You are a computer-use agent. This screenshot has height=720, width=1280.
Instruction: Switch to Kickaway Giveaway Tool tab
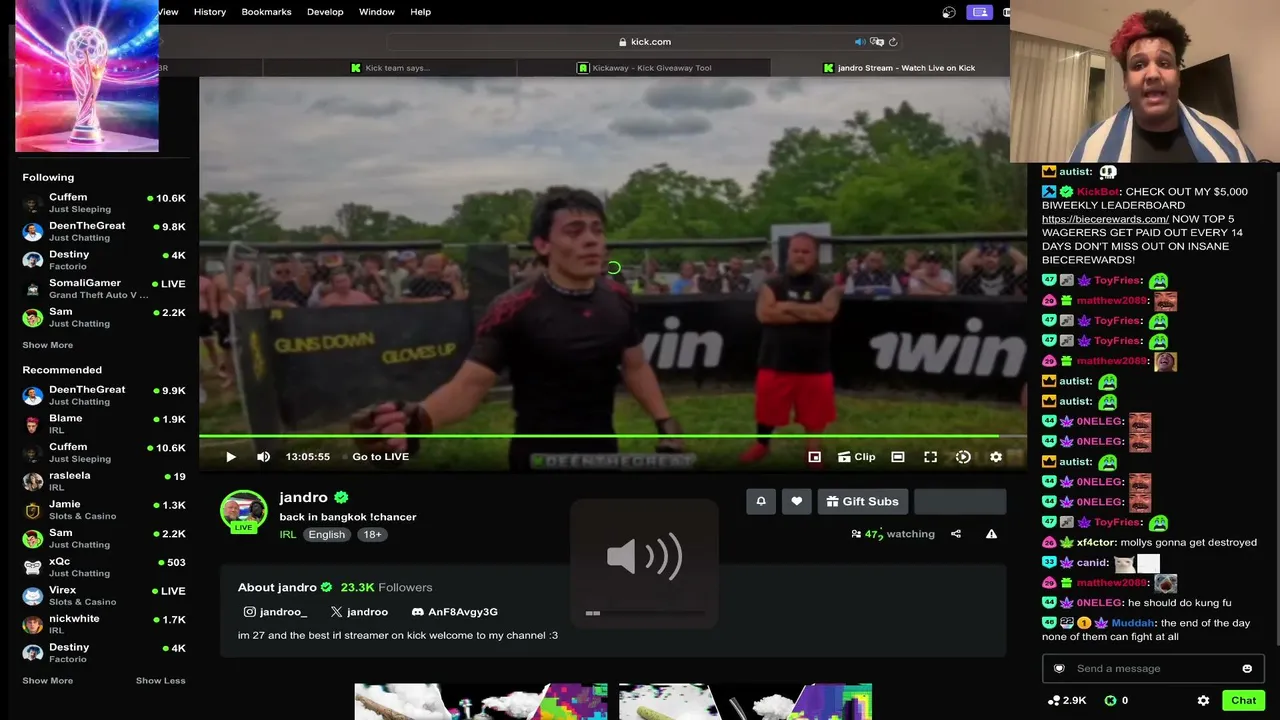pos(644,68)
